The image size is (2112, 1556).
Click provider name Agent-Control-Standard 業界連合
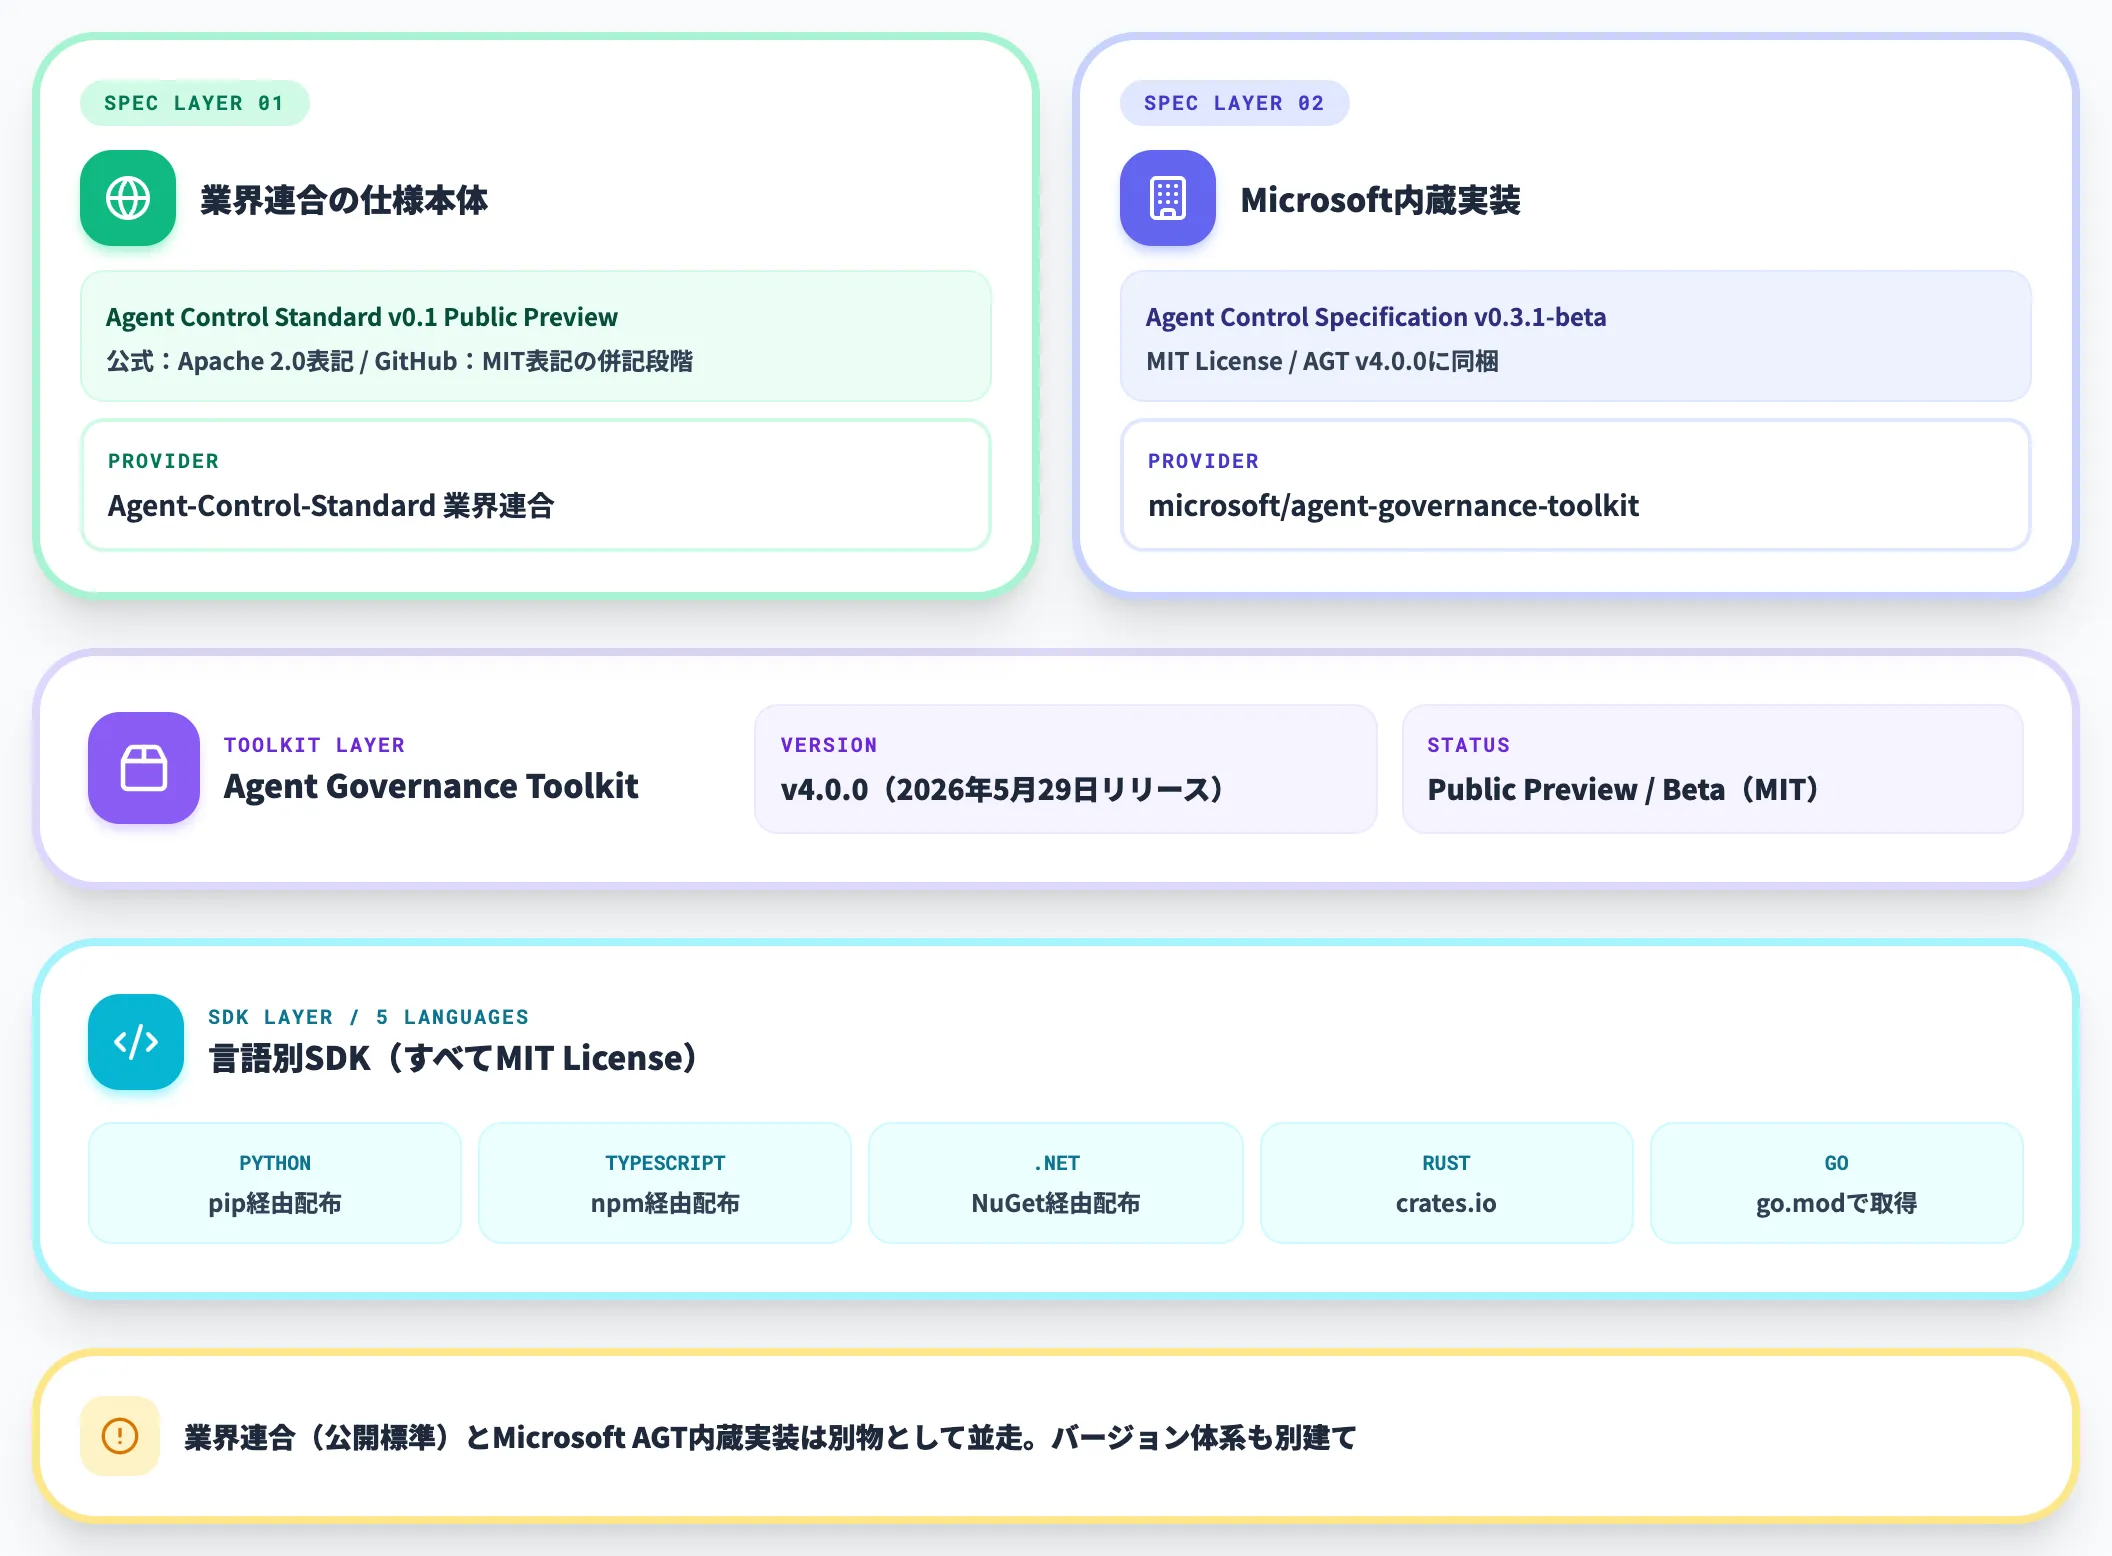click(331, 506)
